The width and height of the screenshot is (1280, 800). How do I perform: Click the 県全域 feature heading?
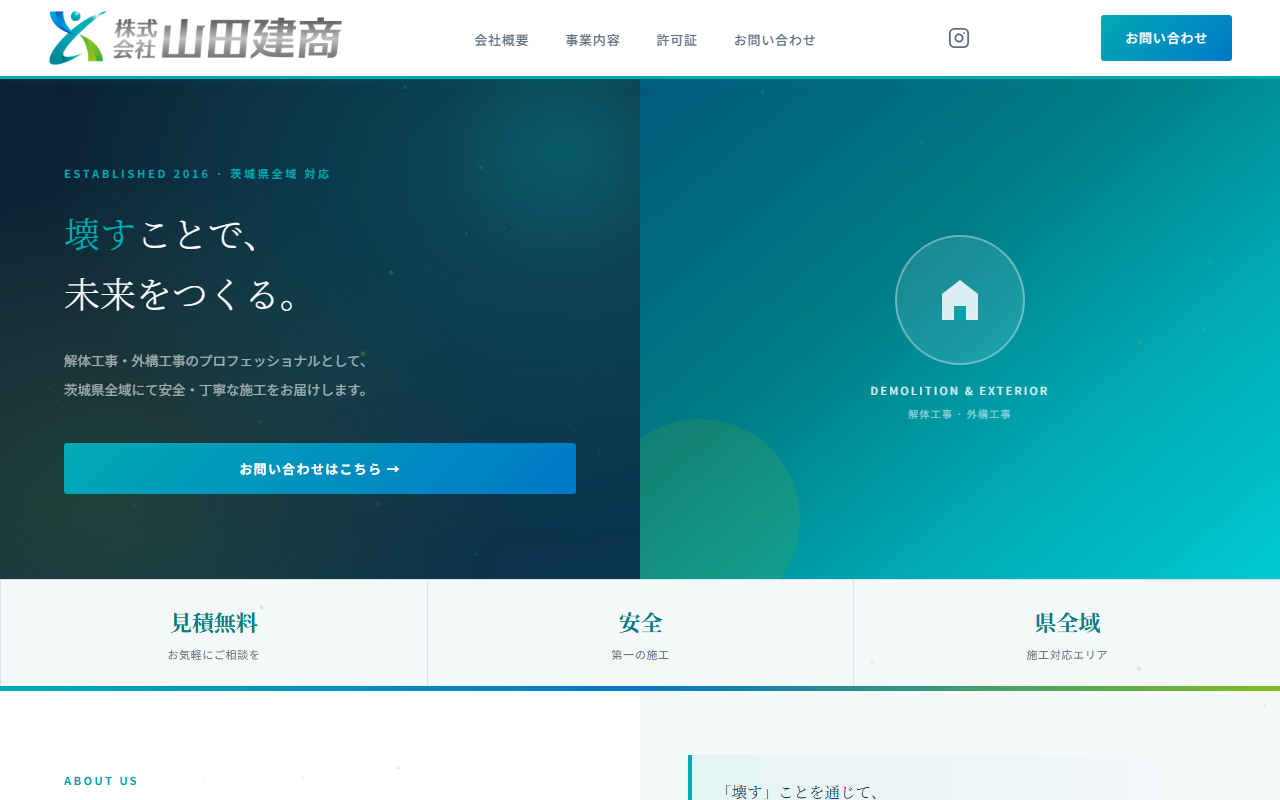(x=1067, y=623)
